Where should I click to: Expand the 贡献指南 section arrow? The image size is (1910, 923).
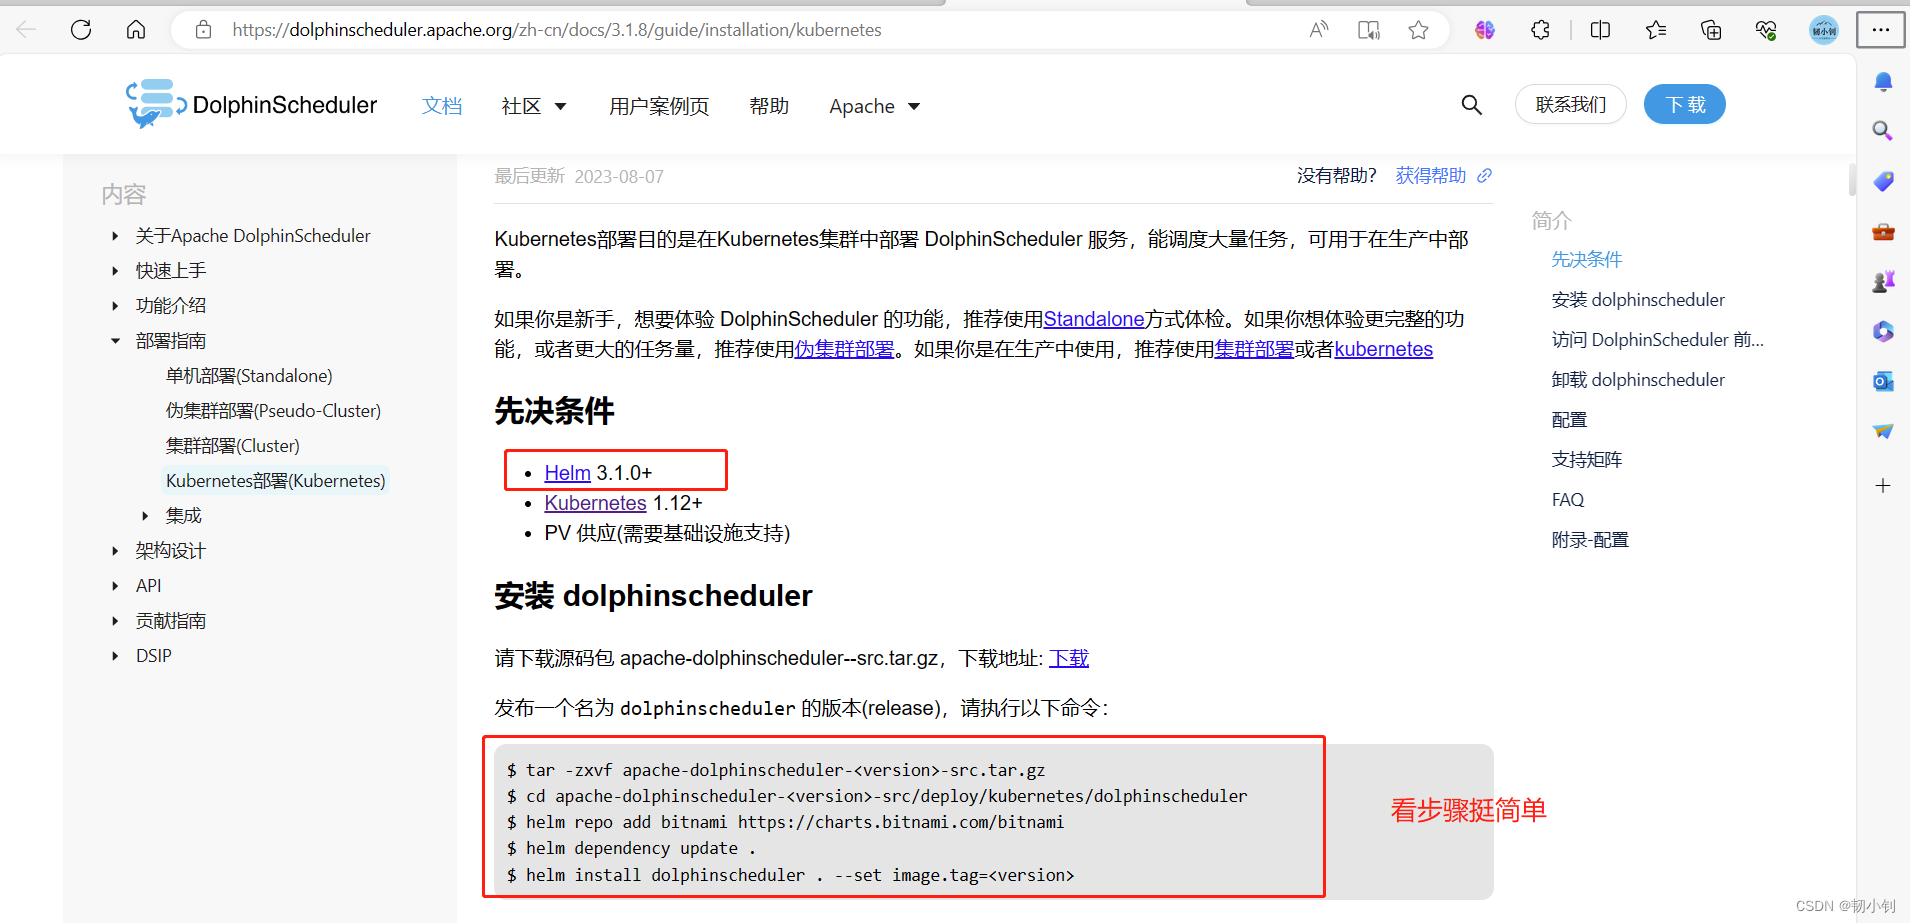coord(115,621)
